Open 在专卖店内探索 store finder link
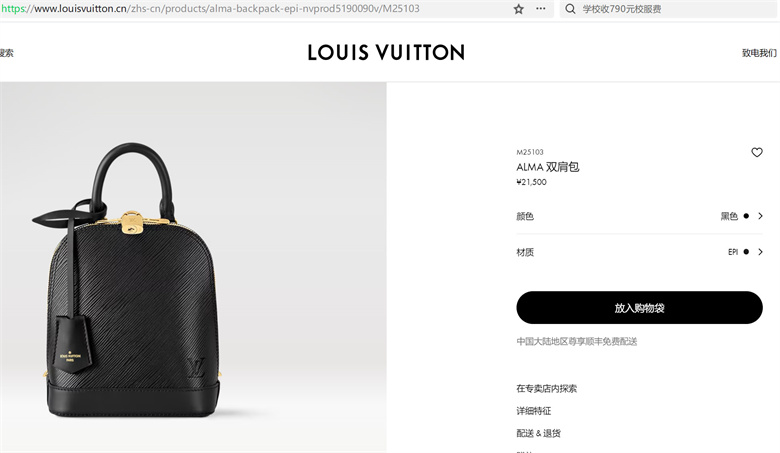 pos(546,388)
